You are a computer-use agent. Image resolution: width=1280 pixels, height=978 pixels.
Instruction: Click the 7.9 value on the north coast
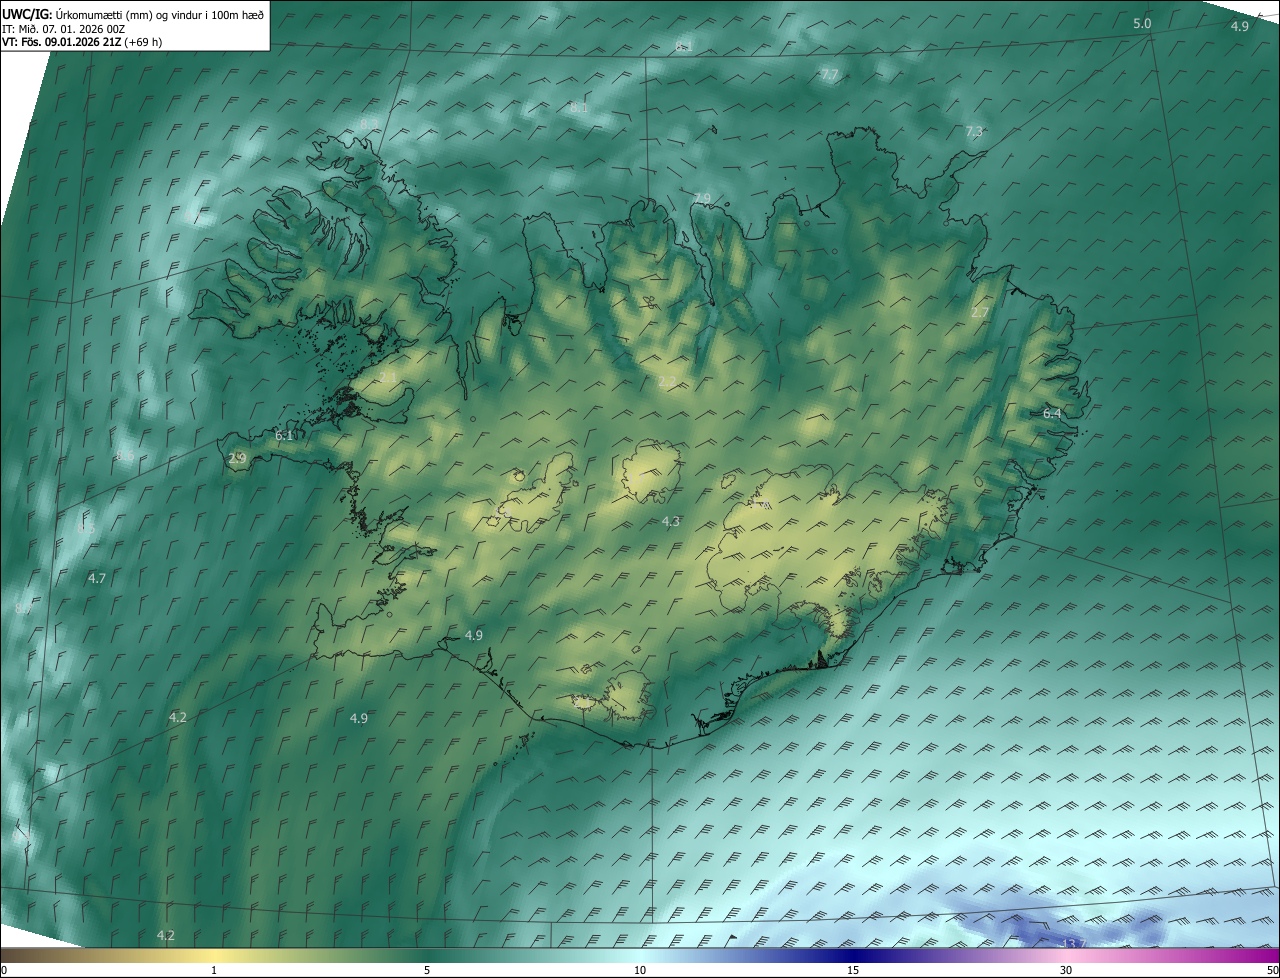(x=701, y=198)
